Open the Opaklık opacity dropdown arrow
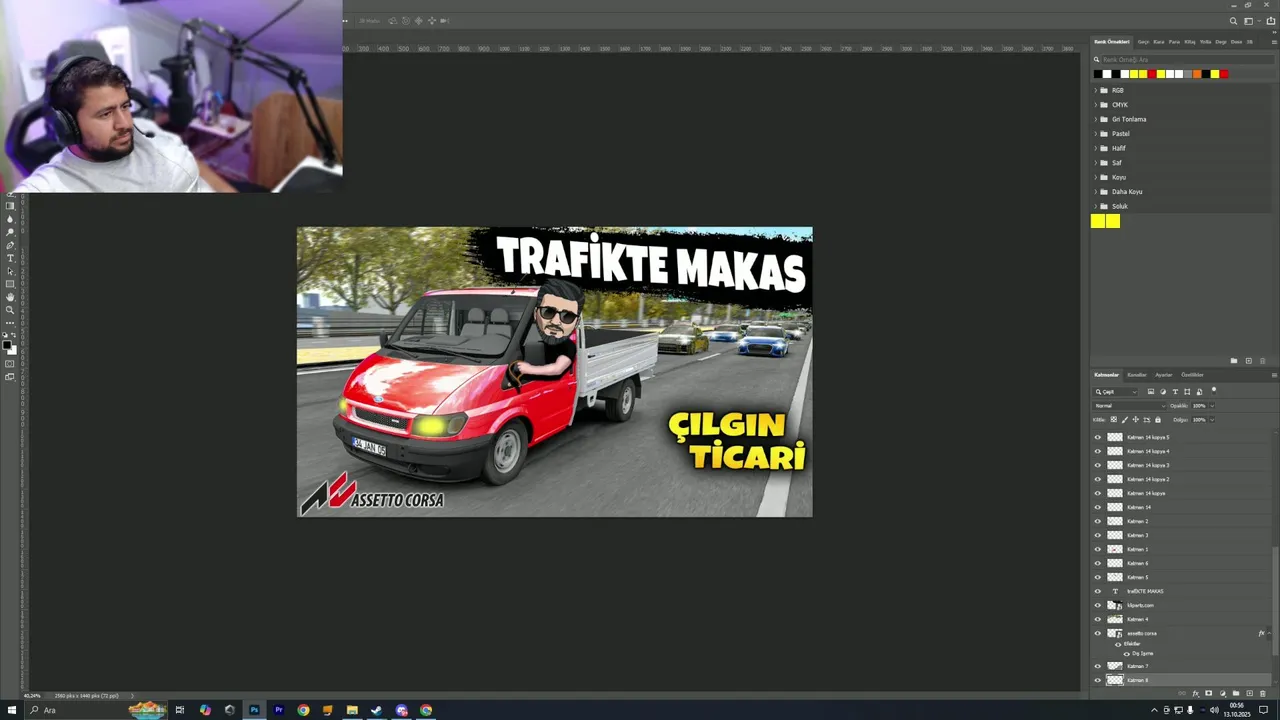 (x=1212, y=406)
